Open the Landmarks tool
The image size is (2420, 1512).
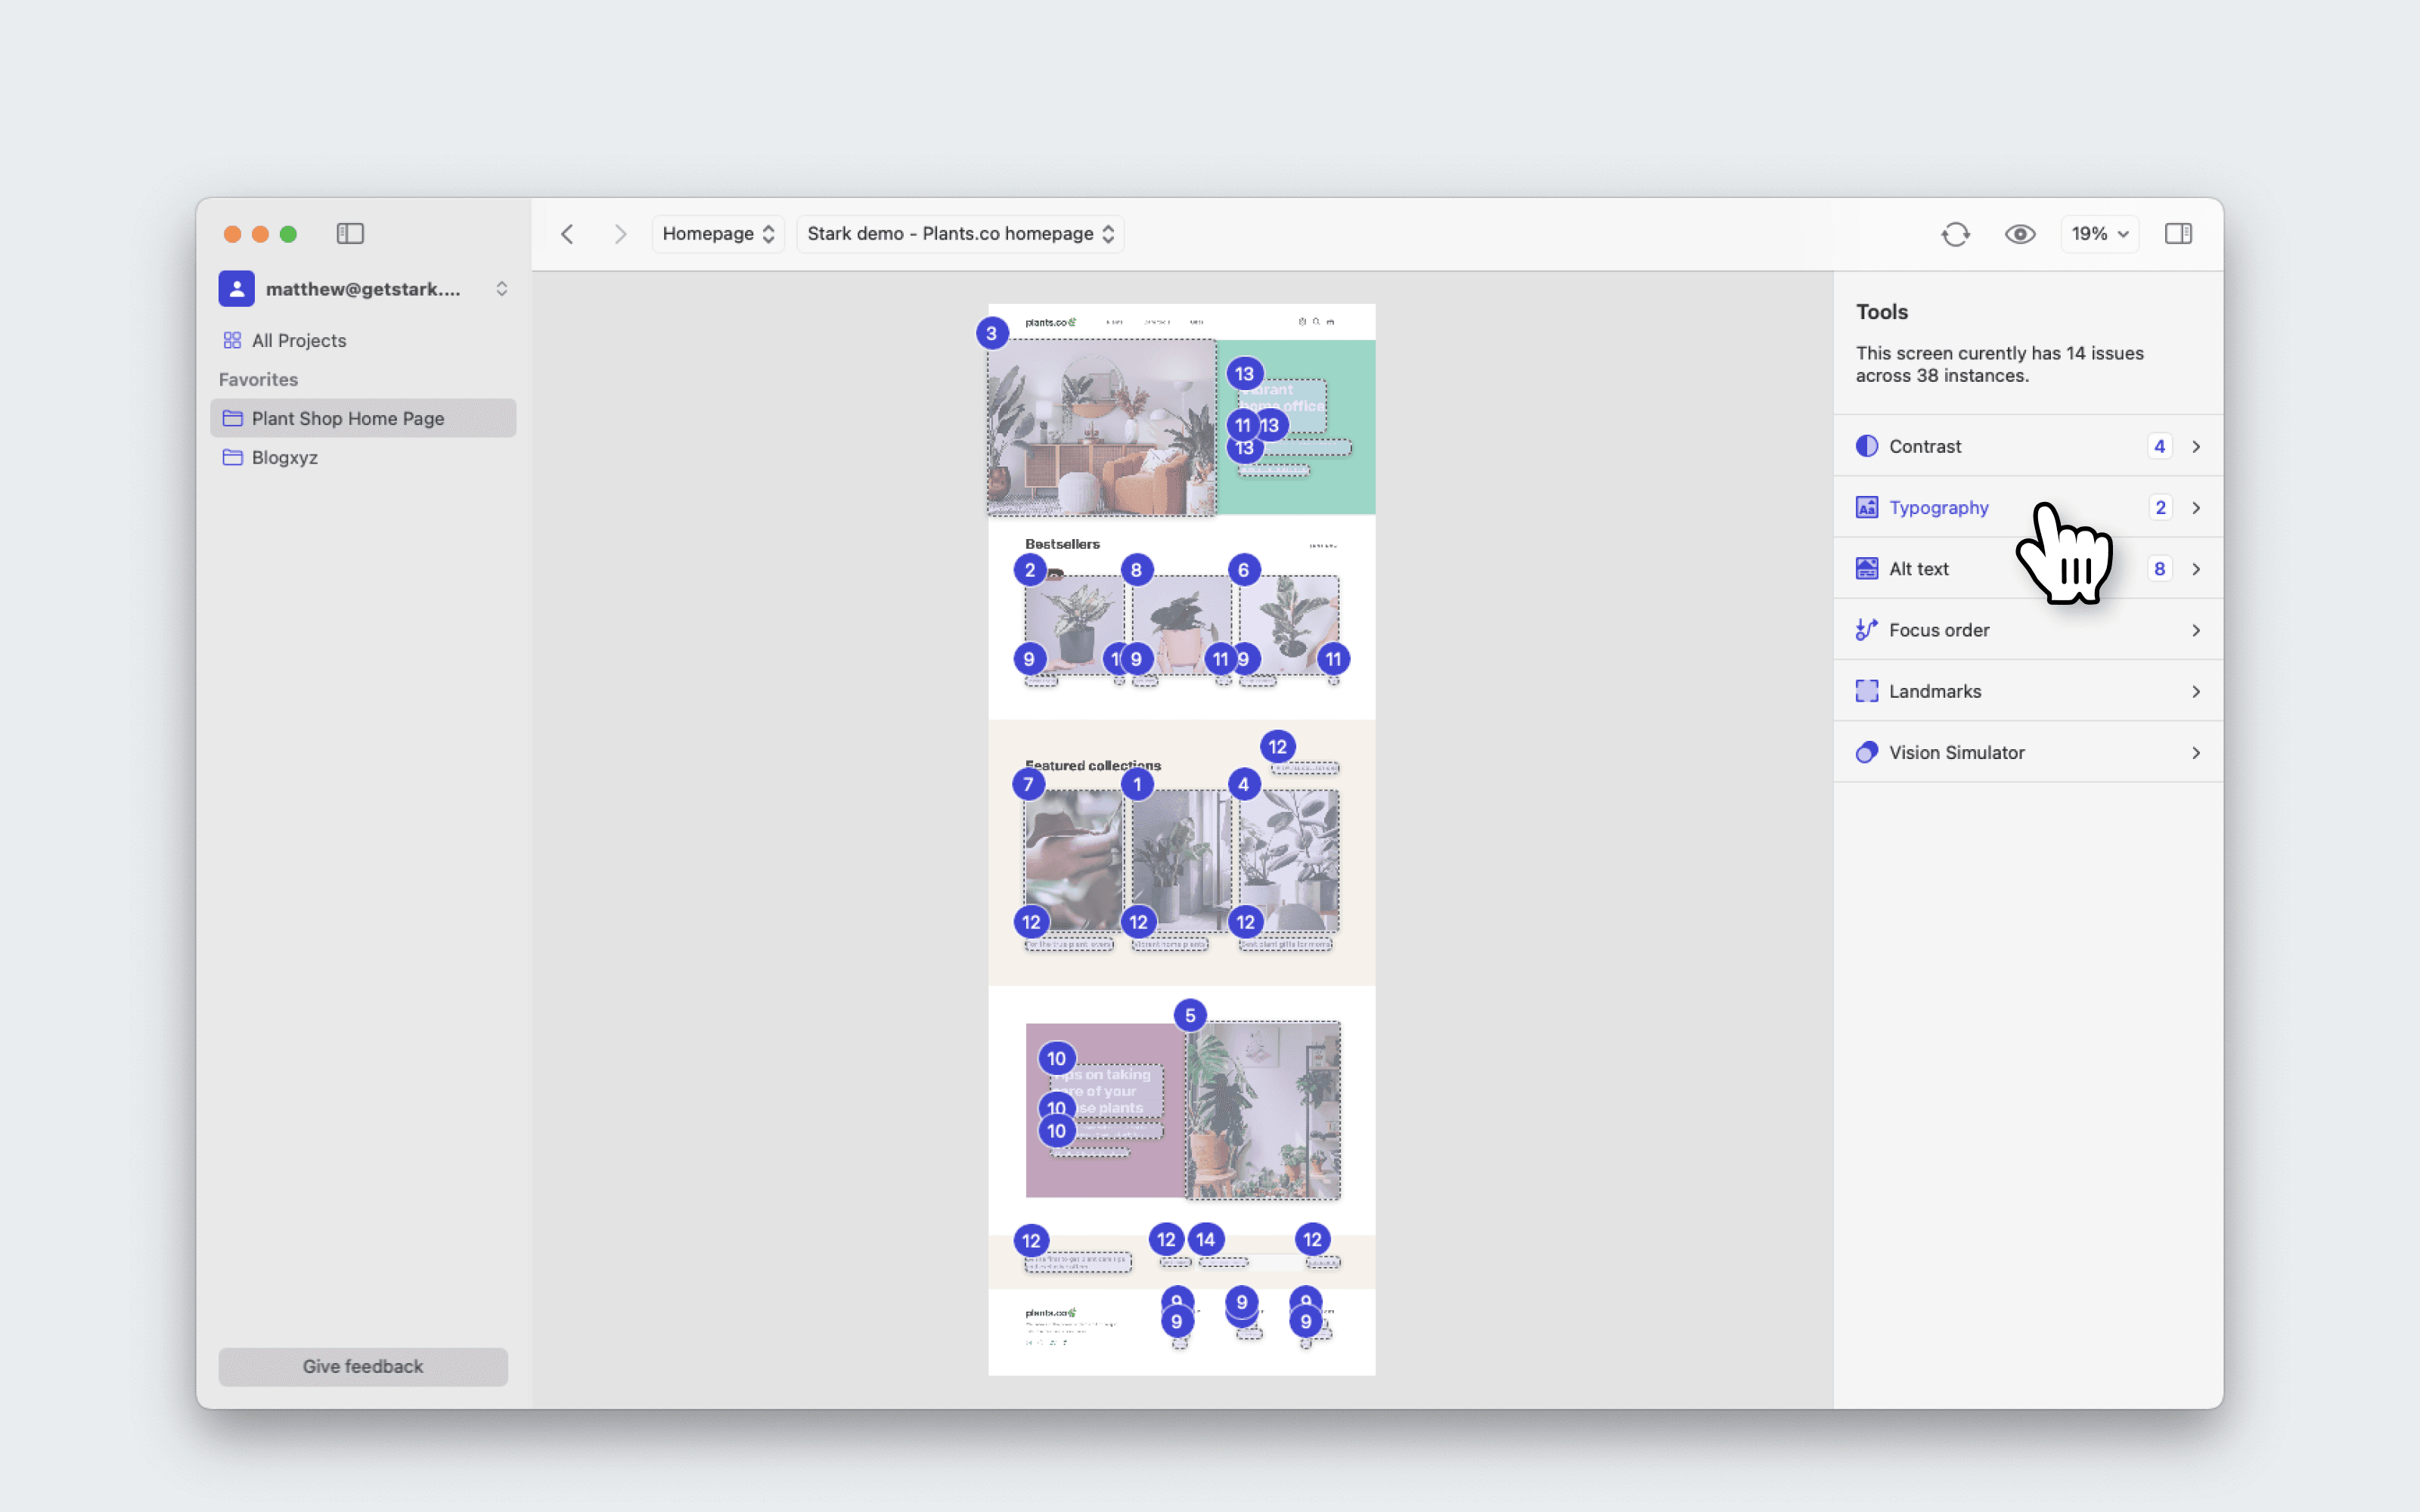click(2028, 691)
